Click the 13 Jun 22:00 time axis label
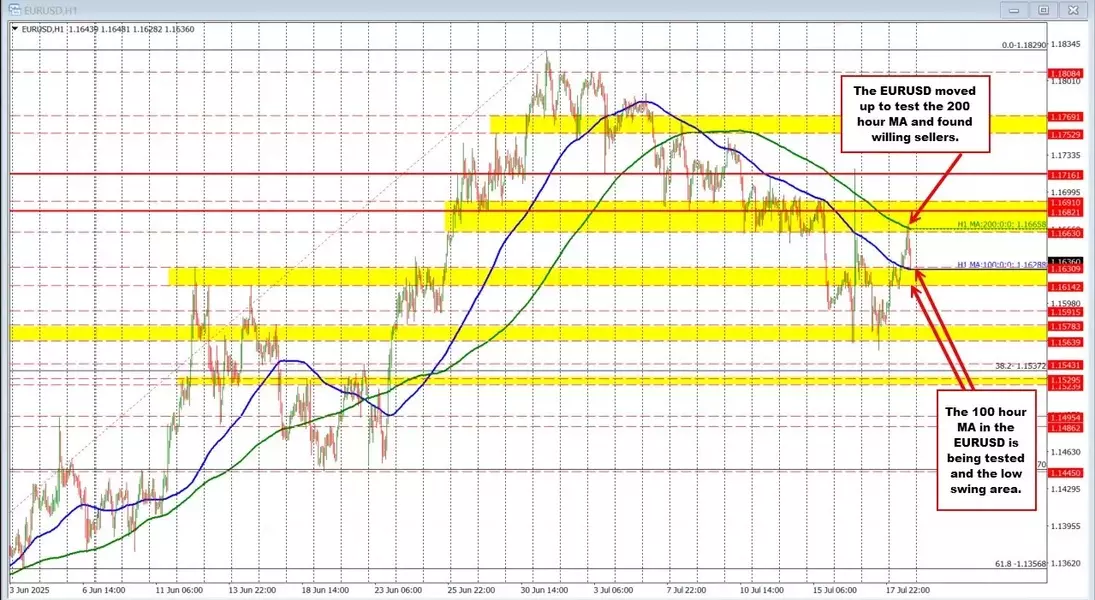This screenshot has width=1095, height=600. pos(252,590)
